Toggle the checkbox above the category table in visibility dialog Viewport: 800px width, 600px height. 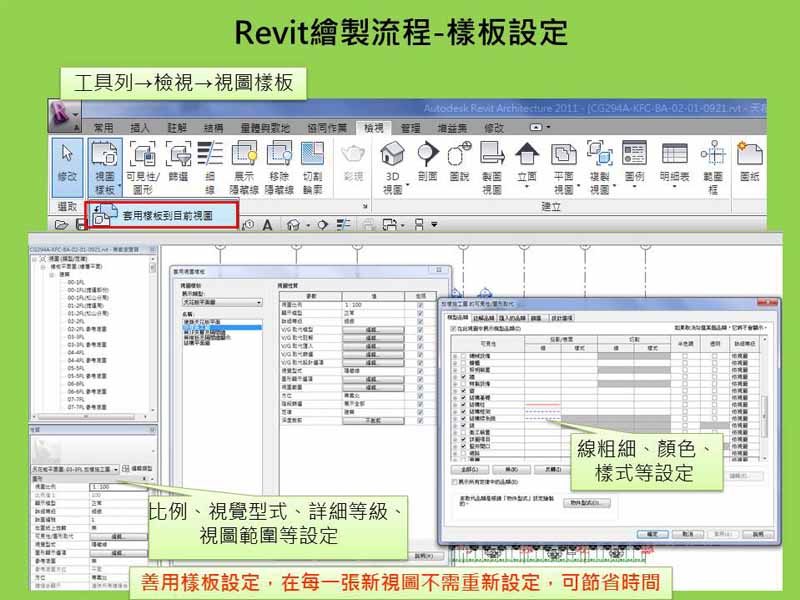[x=454, y=329]
